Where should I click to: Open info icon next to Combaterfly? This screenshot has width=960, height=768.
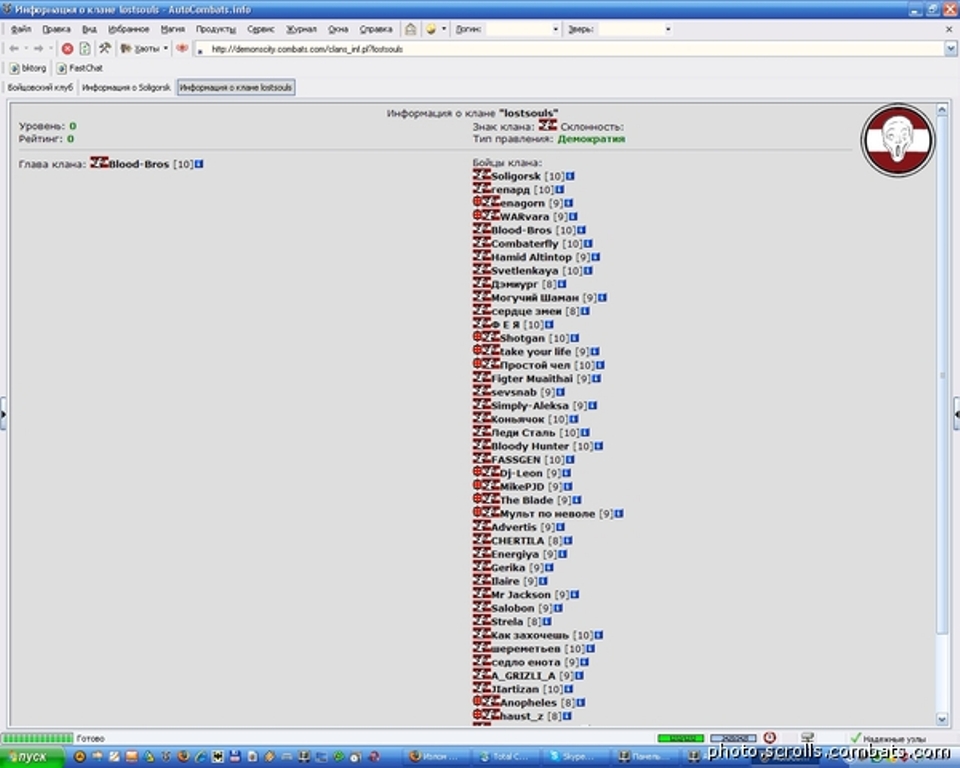coord(588,244)
